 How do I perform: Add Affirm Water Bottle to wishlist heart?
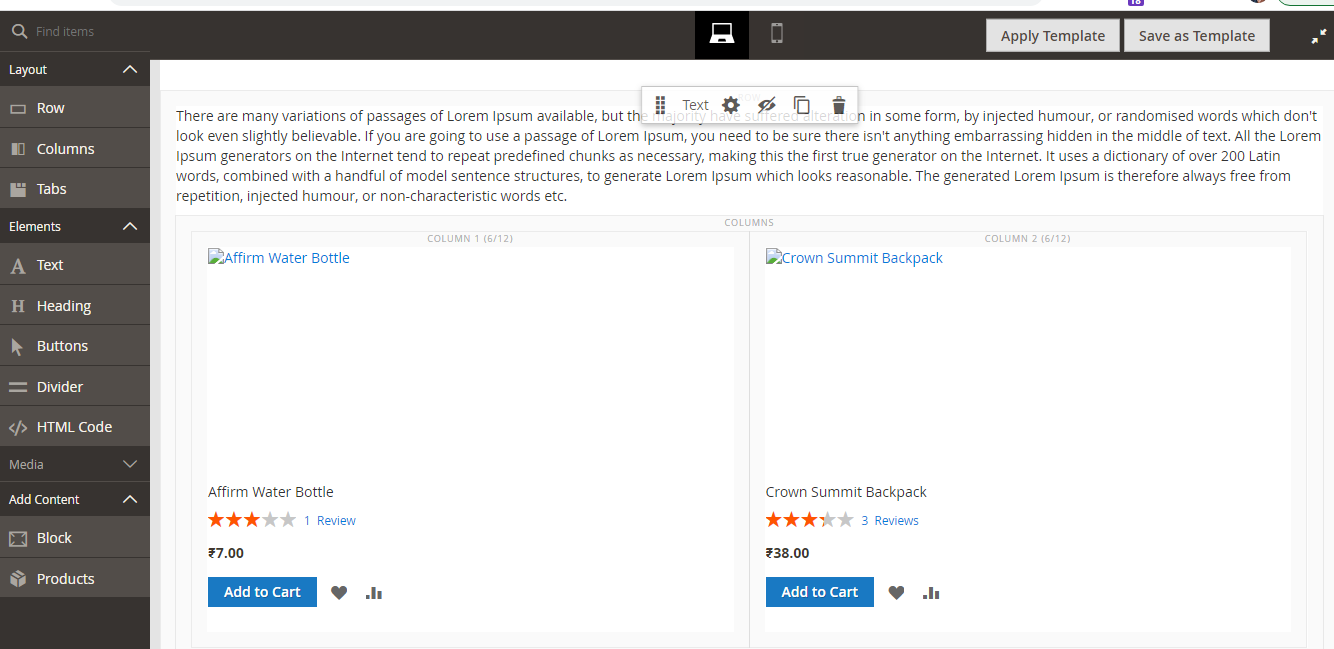[x=339, y=592]
